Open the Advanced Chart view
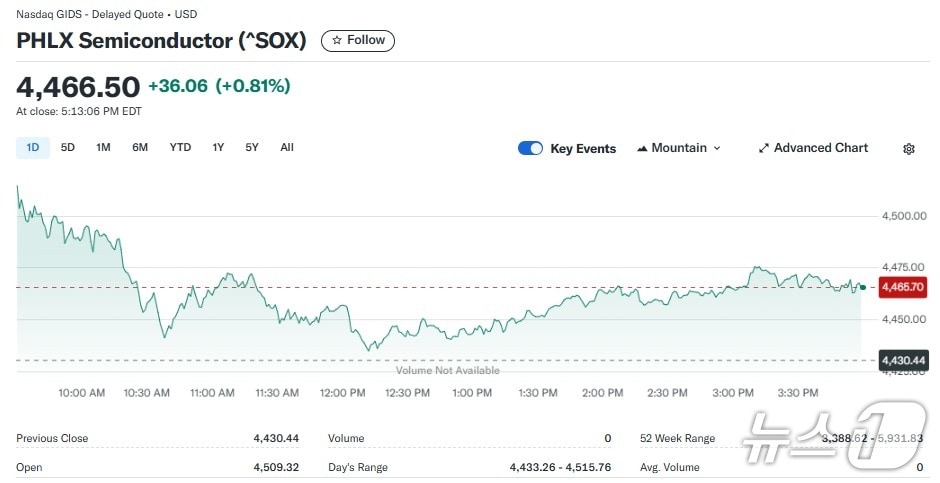The width and height of the screenshot is (940, 483). pyautogui.click(x=812, y=148)
